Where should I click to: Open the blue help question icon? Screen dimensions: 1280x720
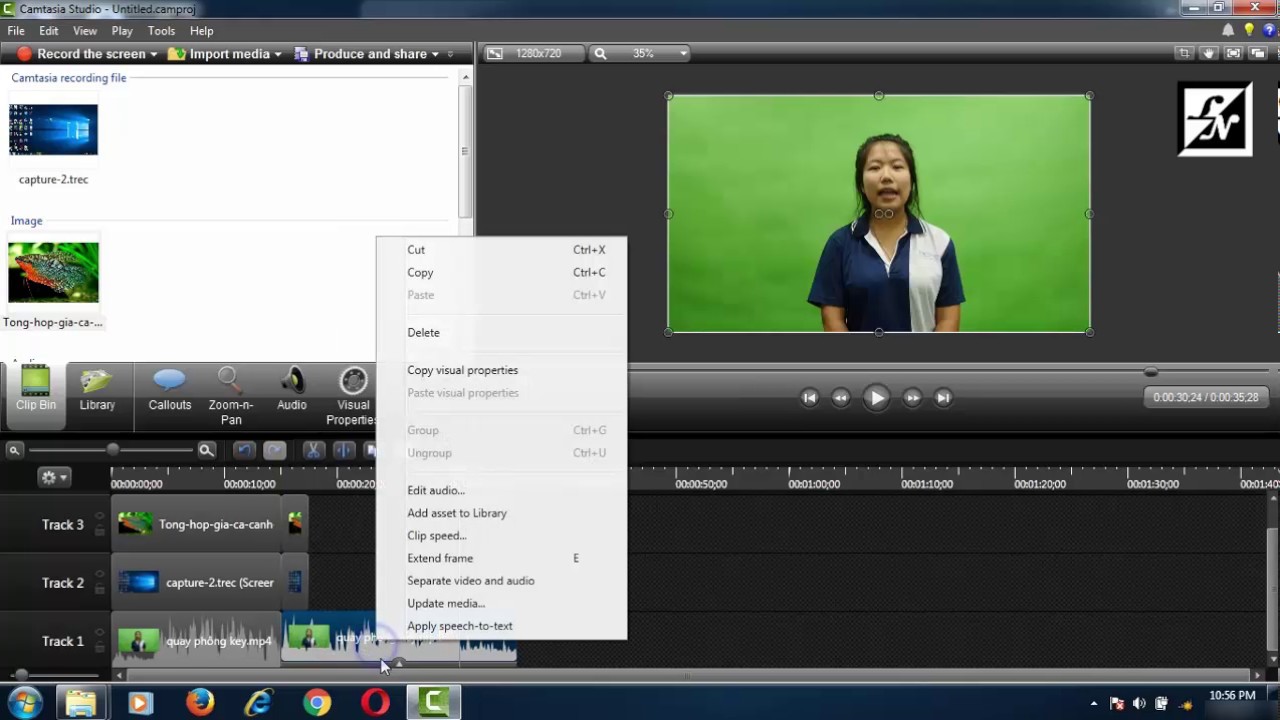(x=1268, y=31)
